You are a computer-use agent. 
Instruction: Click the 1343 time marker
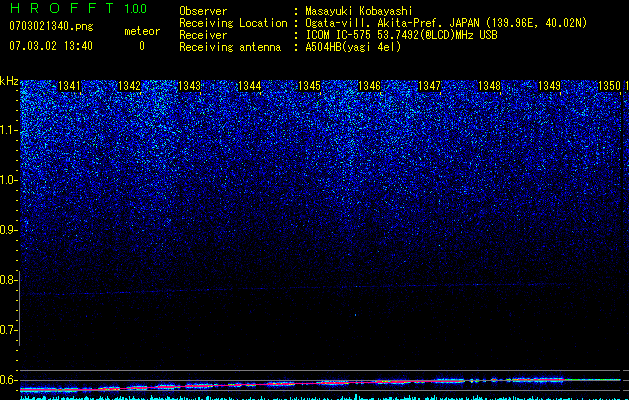click(x=189, y=86)
